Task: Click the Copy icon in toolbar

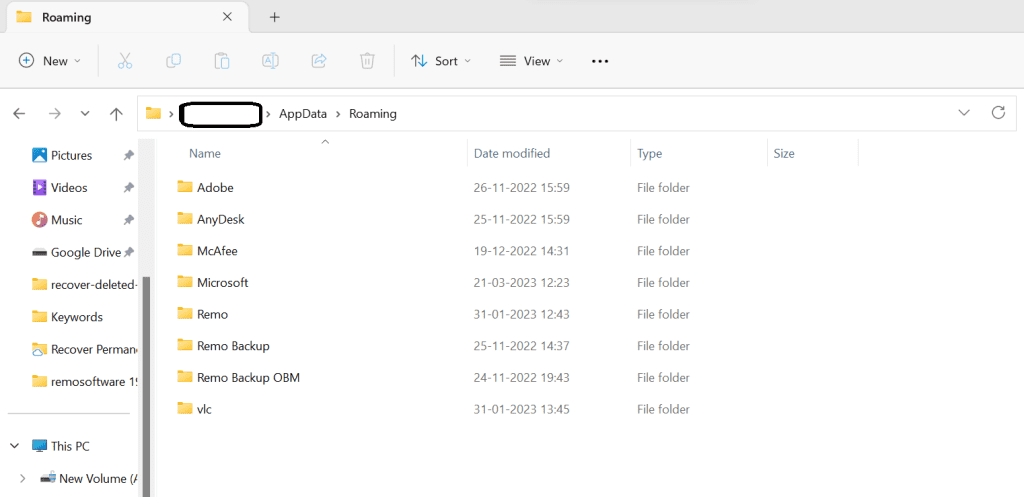Action: point(174,61)
